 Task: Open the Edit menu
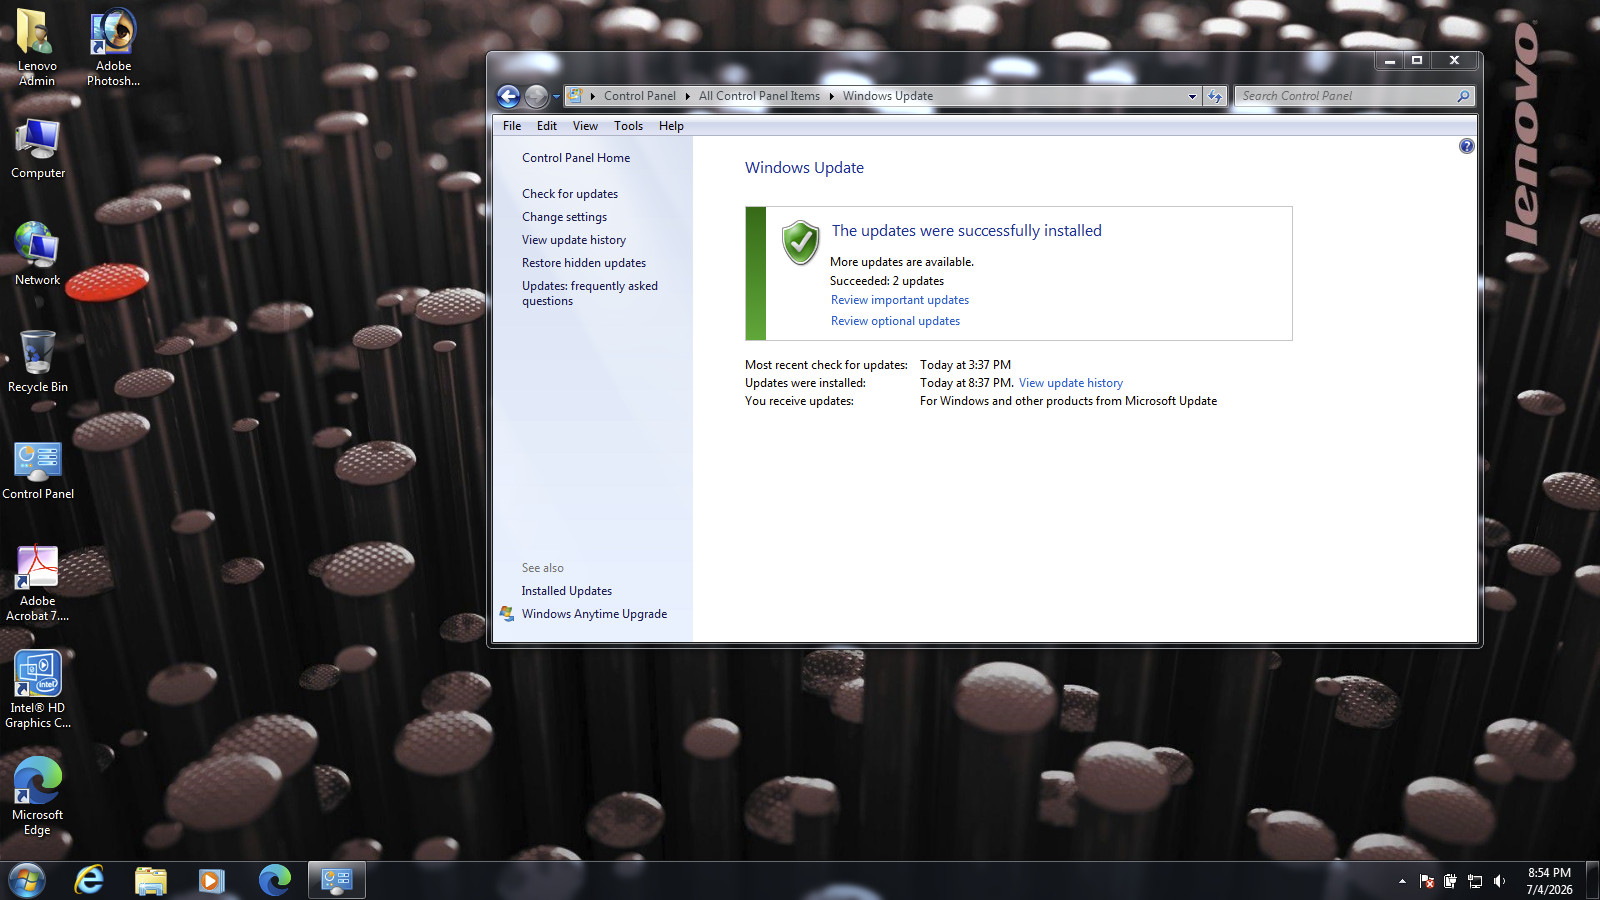547,126
